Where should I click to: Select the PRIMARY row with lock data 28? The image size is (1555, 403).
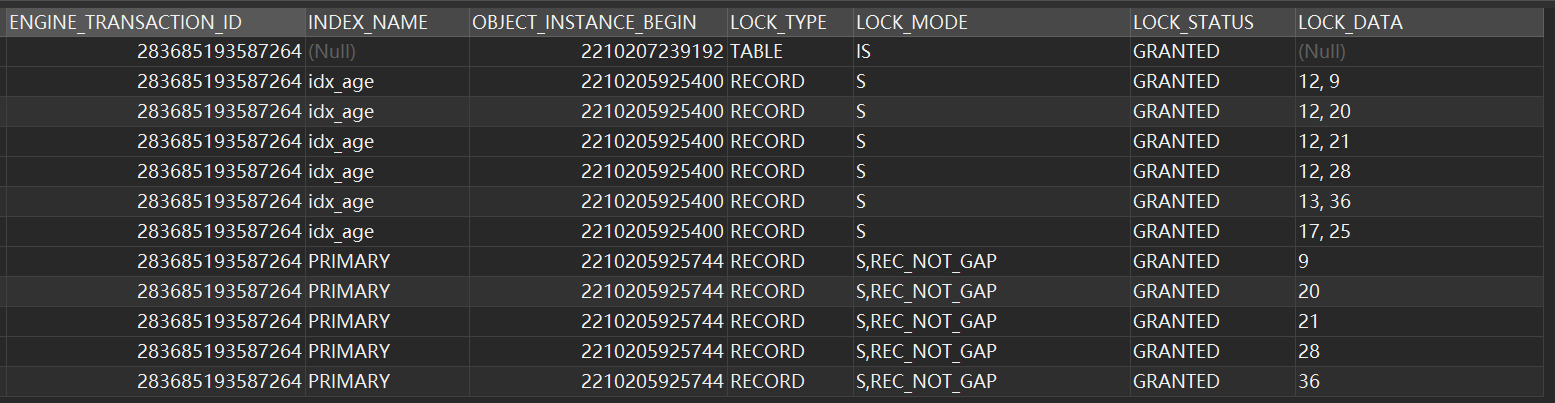click(780, 351)
